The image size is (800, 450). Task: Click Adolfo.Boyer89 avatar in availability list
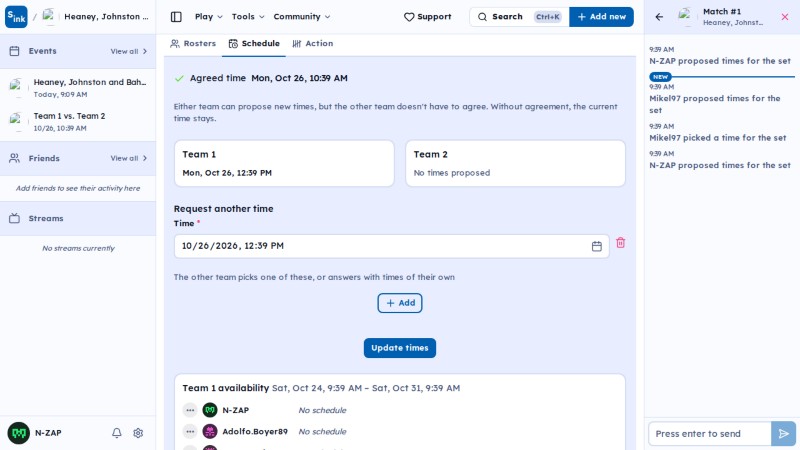point(210,432)
